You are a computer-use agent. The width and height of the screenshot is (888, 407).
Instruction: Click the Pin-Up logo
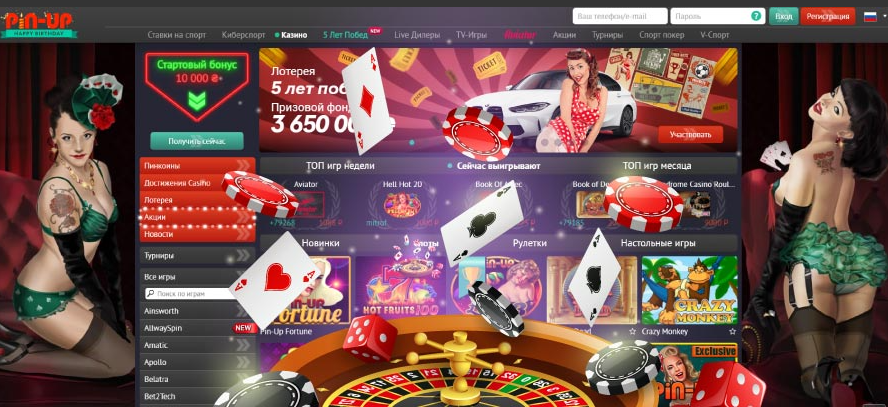coord(40,25)
